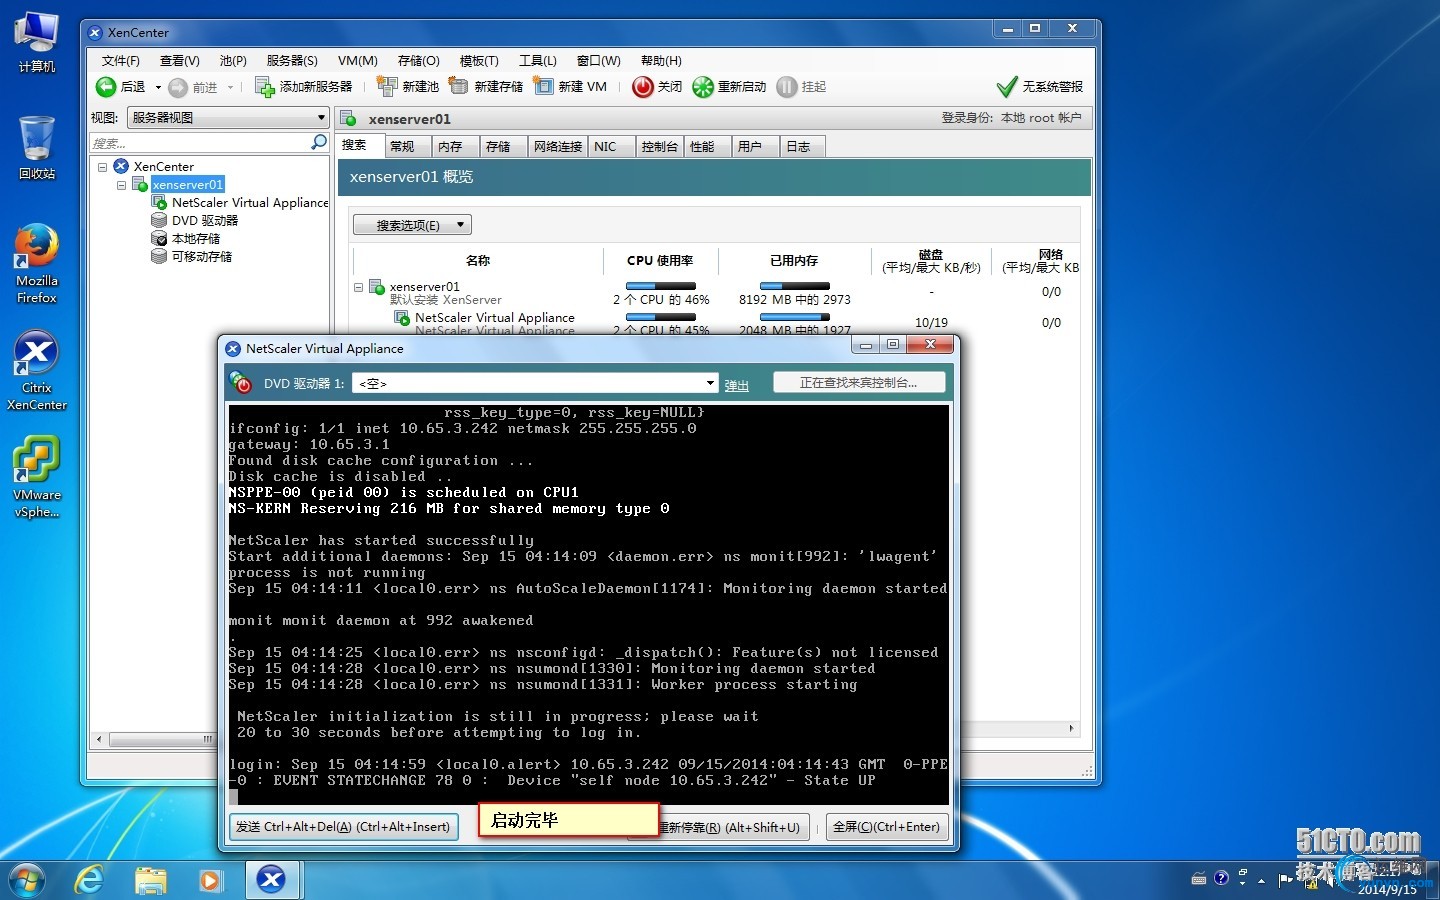
Task: Open the 帮助(H) menu
Action: (661, 61)
